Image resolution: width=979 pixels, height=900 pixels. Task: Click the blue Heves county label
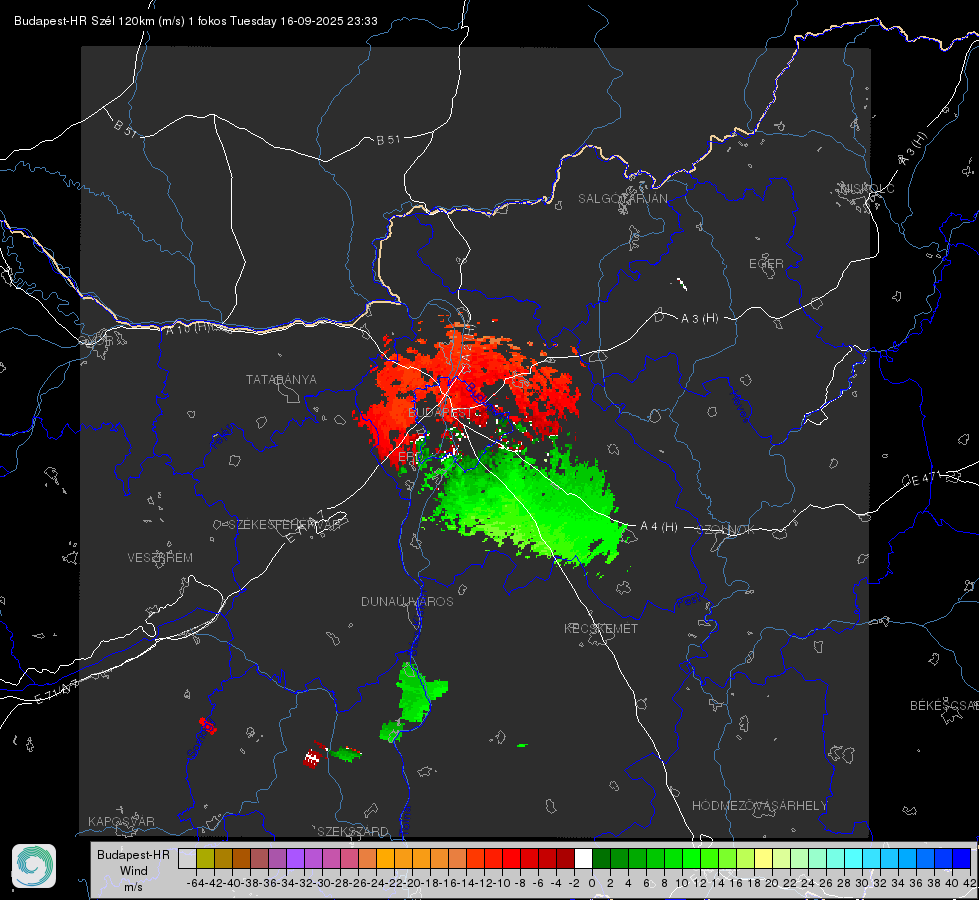(739, 407)
